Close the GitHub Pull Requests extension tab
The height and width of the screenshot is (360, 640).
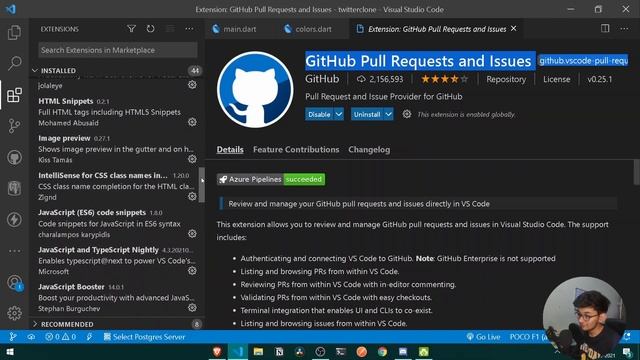(x=513, y=29)
